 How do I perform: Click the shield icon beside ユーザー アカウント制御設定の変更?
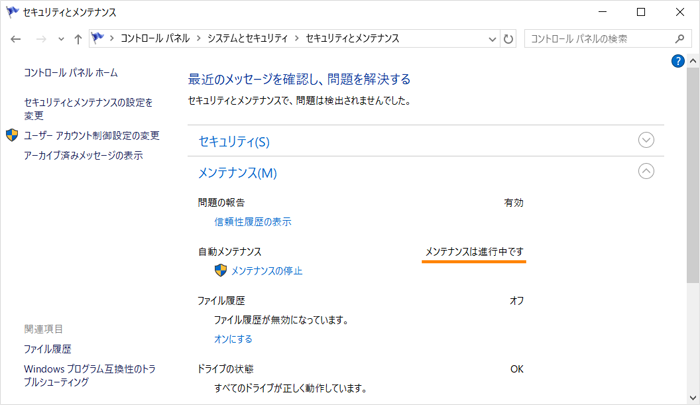(x=12, y=135)
